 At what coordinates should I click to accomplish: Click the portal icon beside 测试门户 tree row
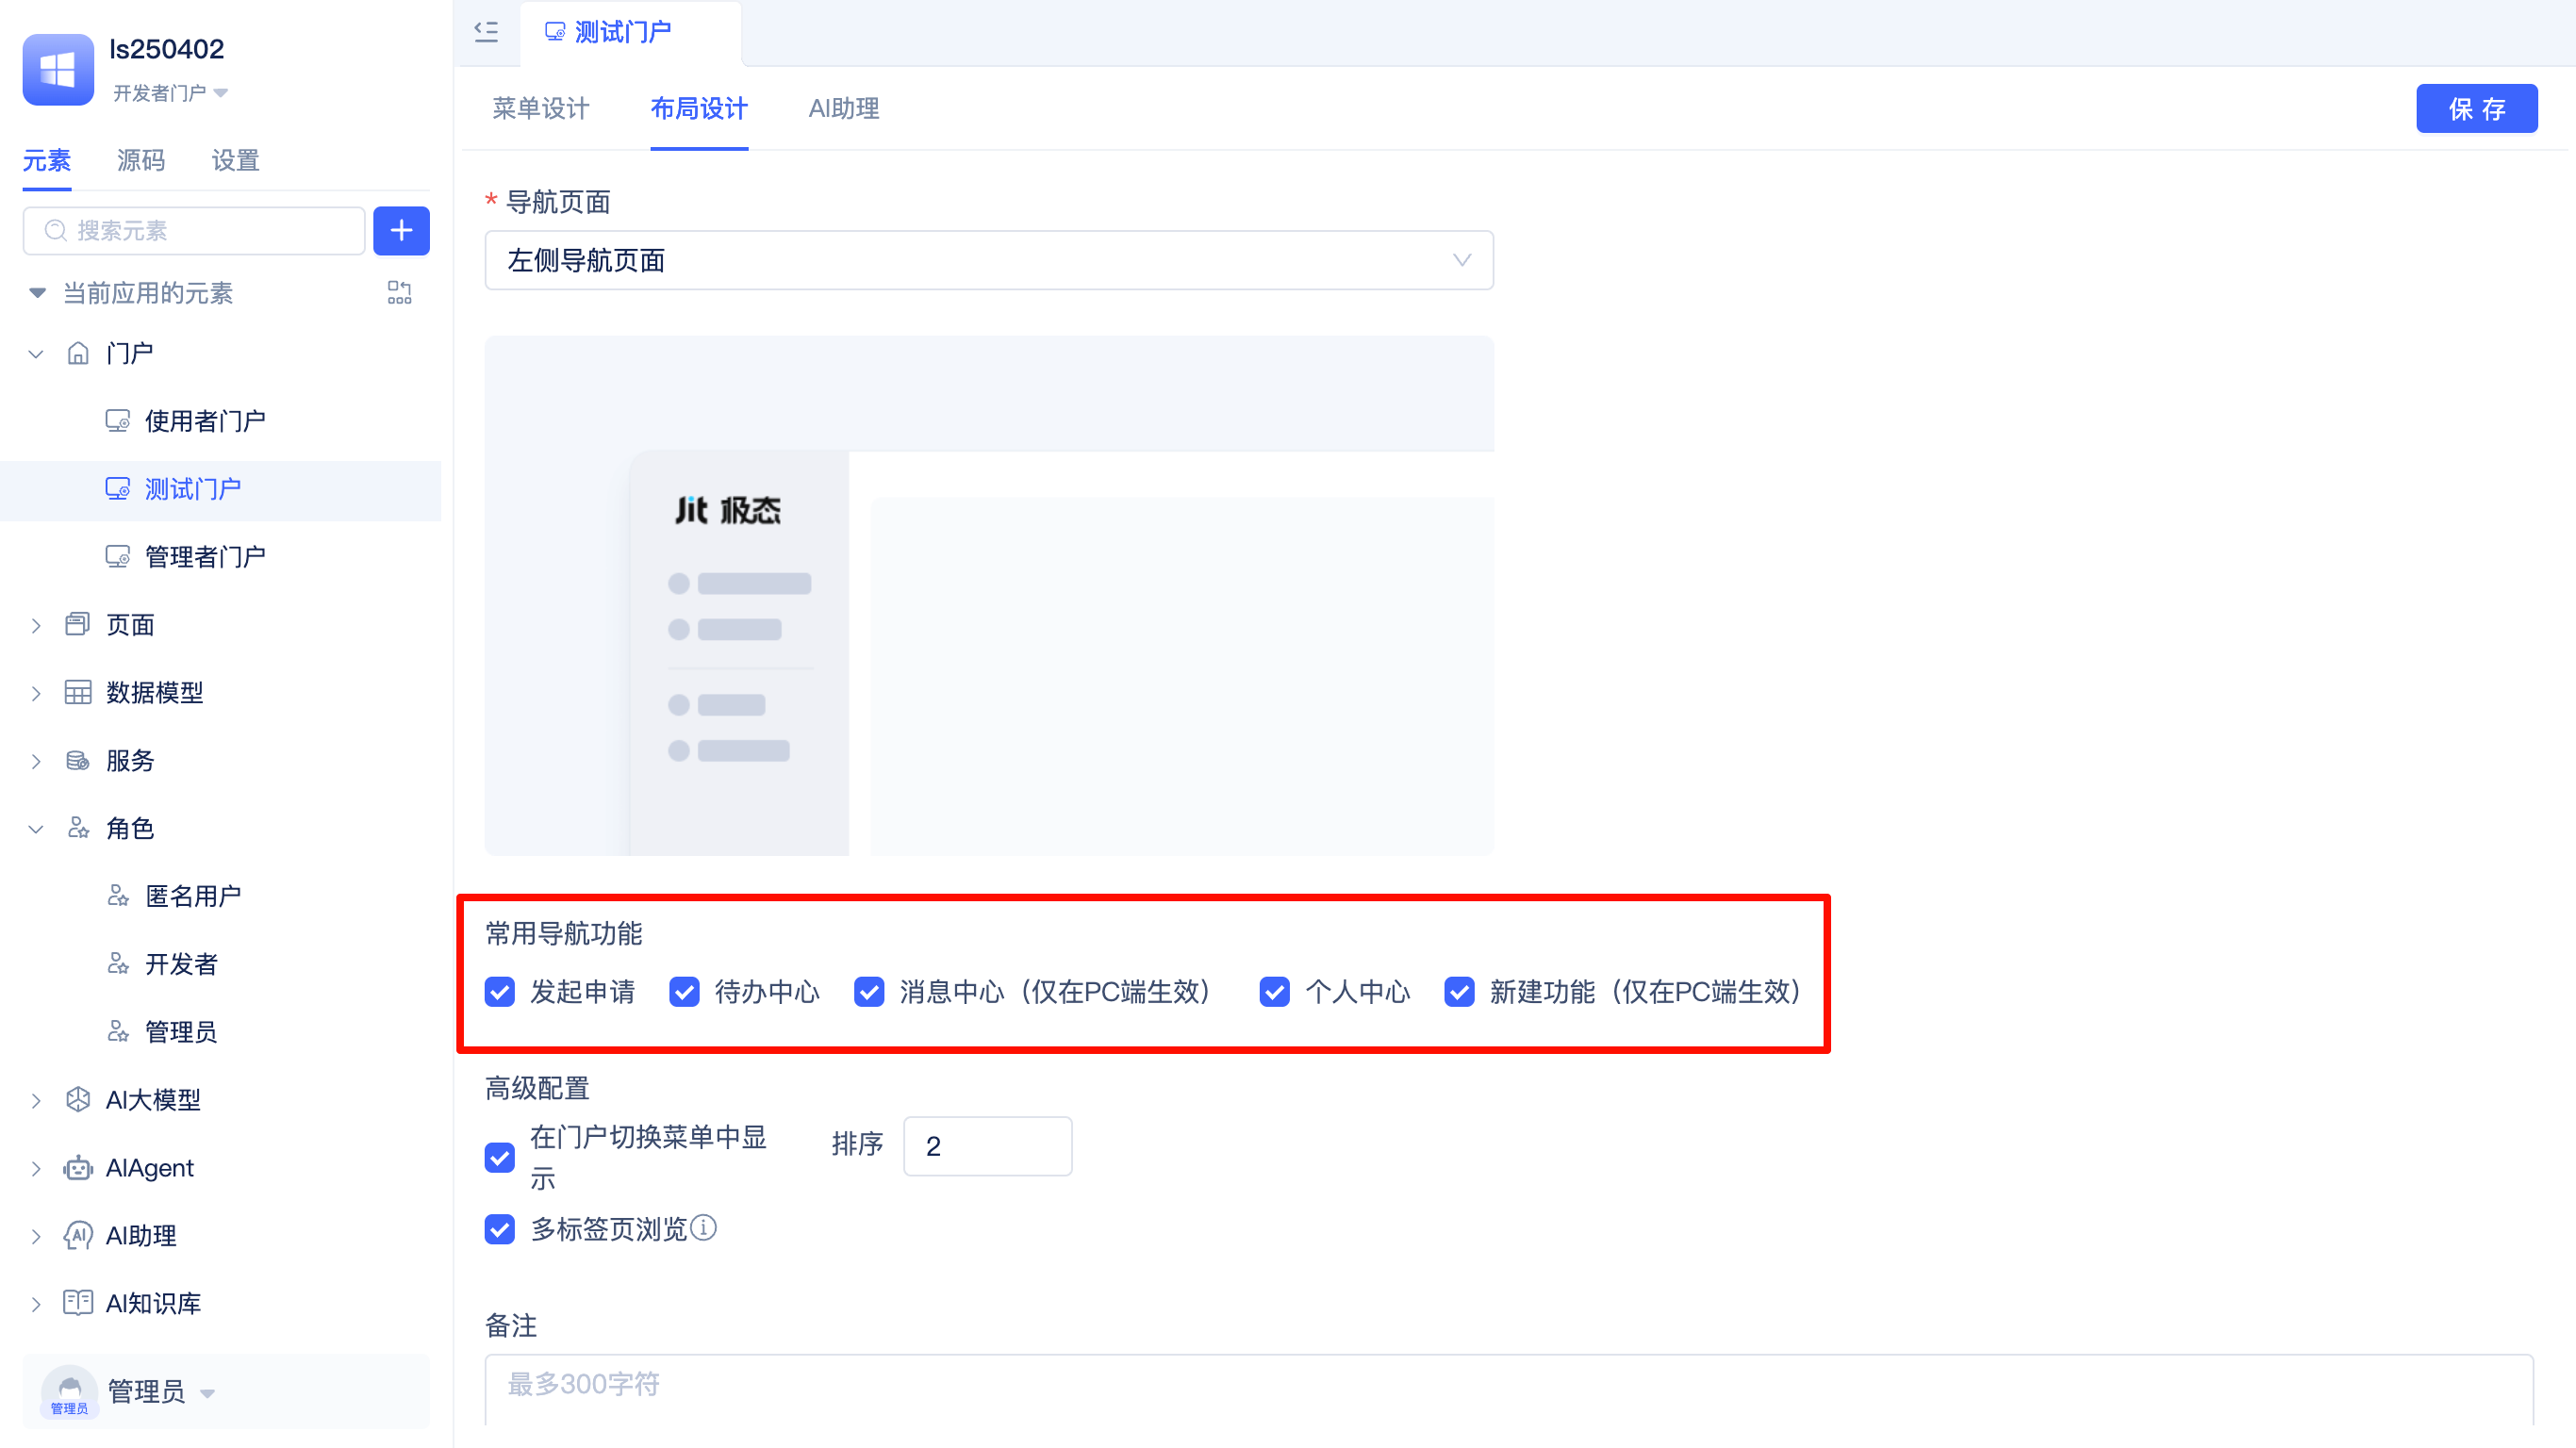(118, 489)
